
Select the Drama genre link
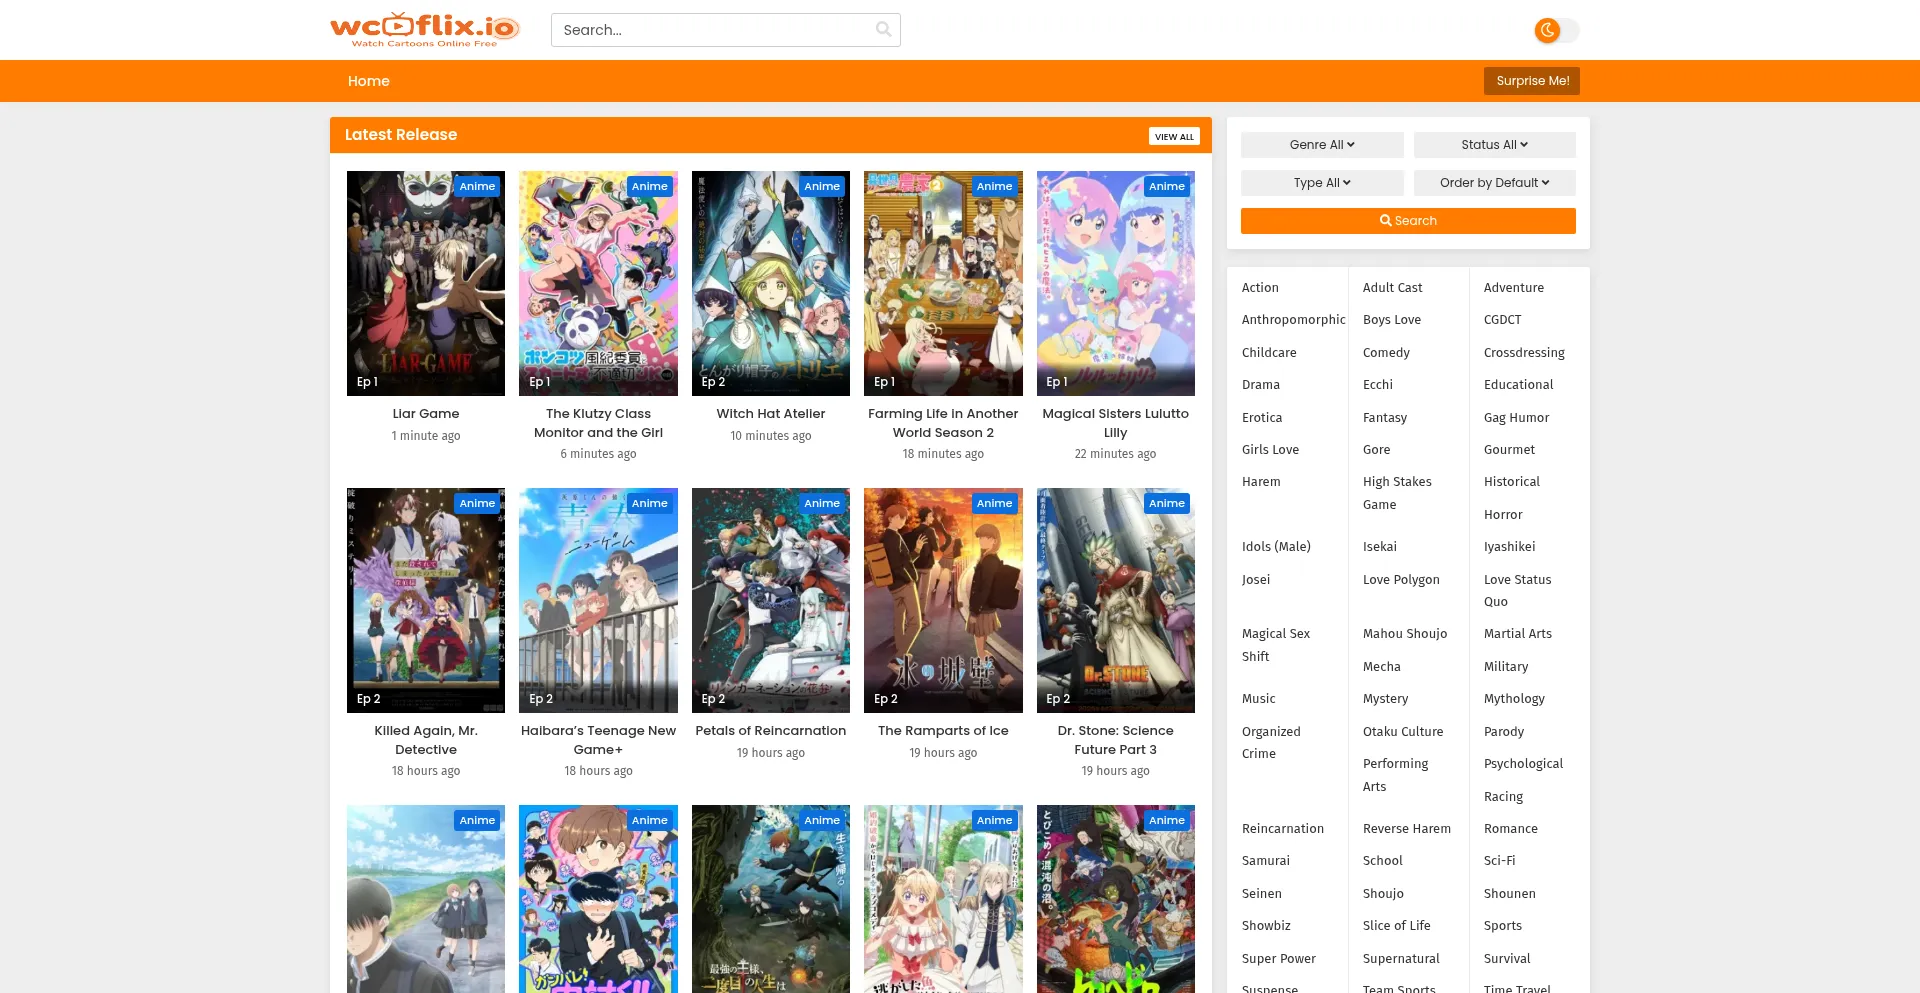[x=1260, y=385]
